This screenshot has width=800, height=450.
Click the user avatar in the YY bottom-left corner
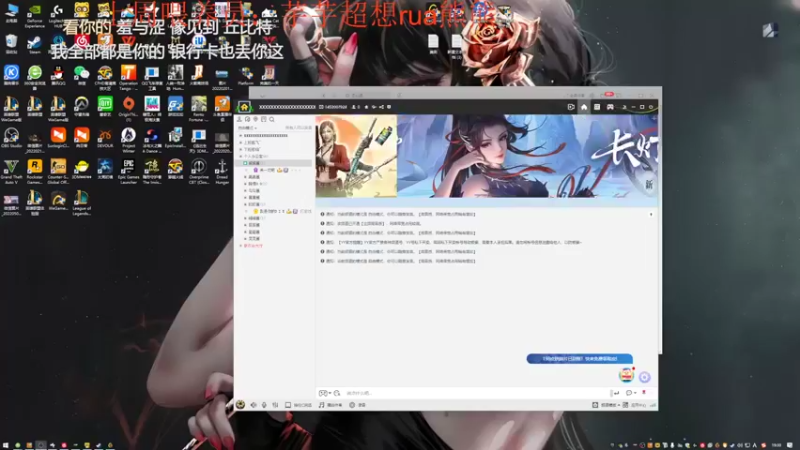pos(240,405)
